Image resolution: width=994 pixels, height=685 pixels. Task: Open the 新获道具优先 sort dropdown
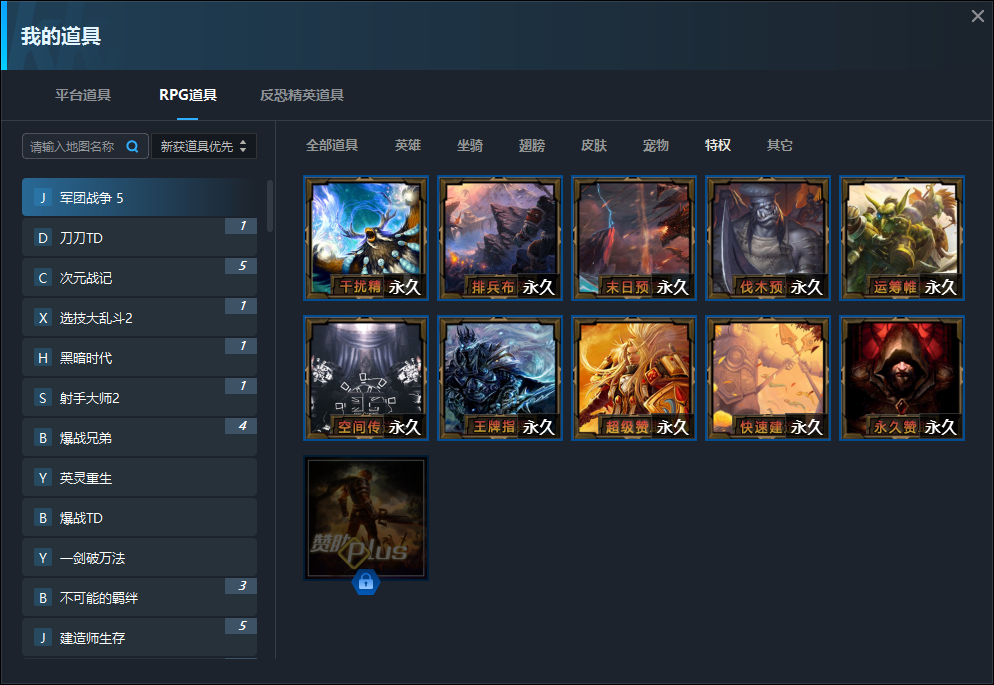[x=203, y=146]
